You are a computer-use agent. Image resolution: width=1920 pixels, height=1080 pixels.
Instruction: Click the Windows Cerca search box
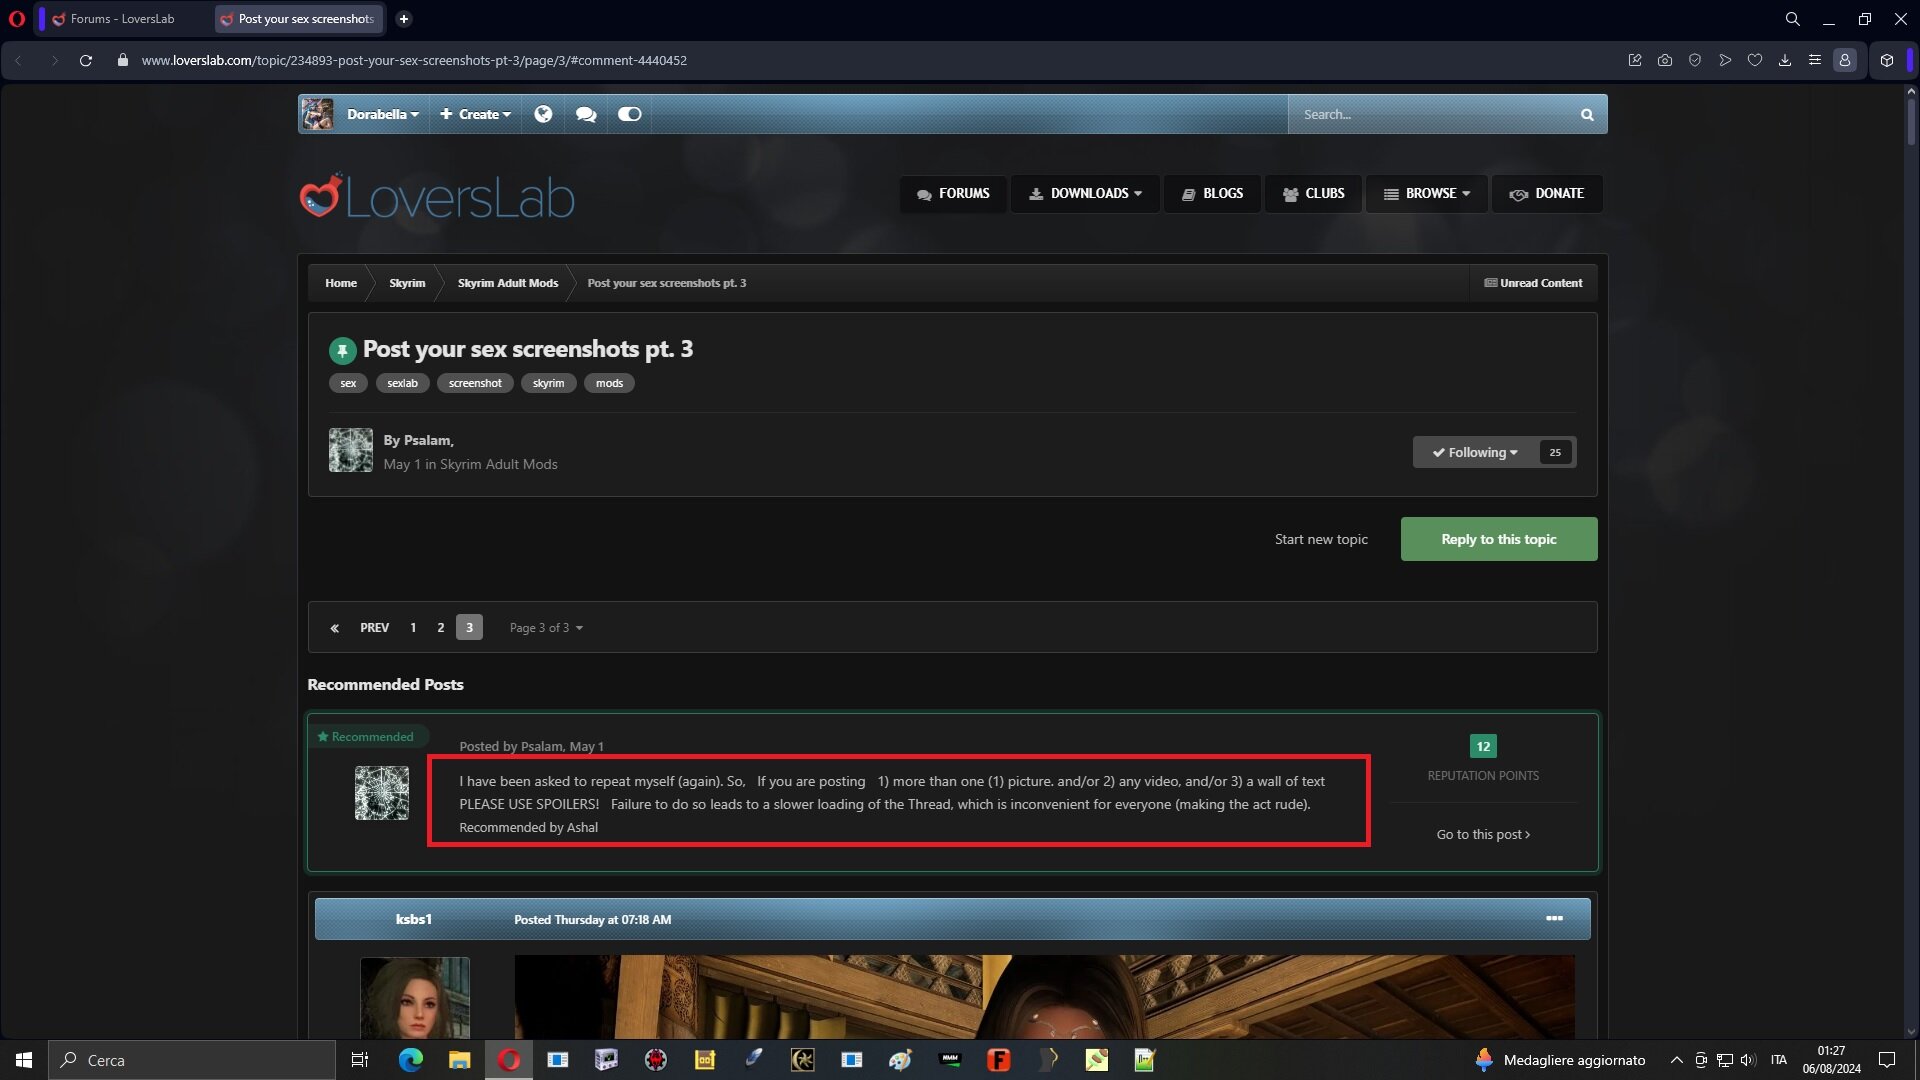[x=192, y=1060]
